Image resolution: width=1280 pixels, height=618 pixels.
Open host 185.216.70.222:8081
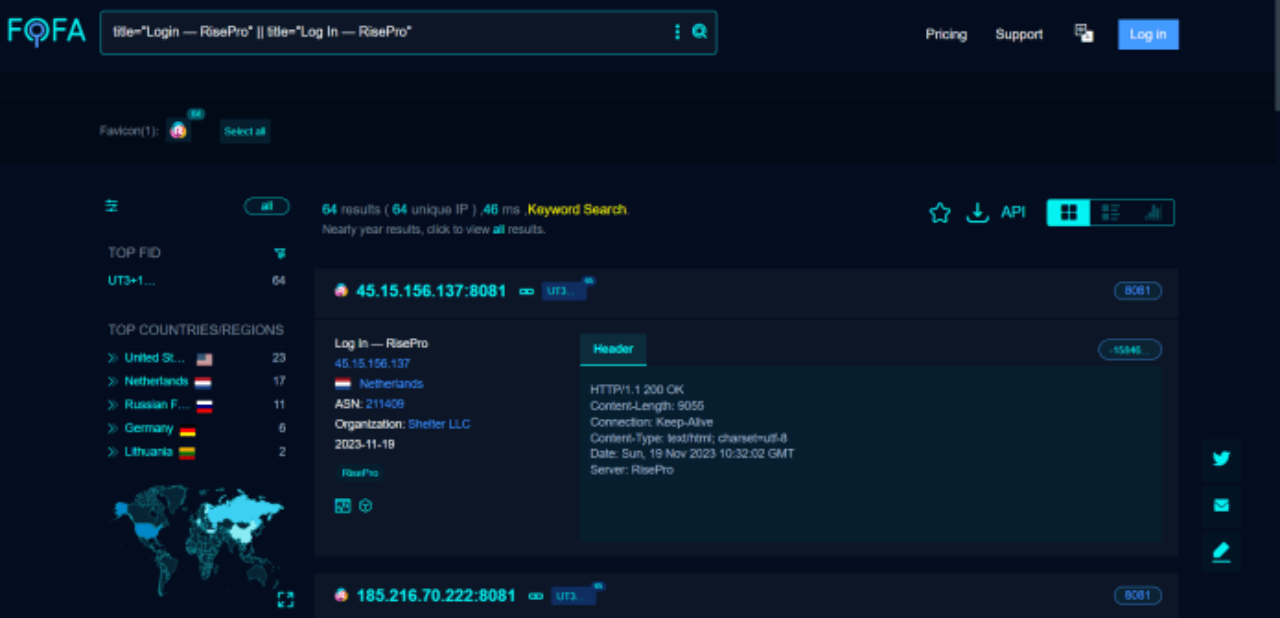point(436,596)
